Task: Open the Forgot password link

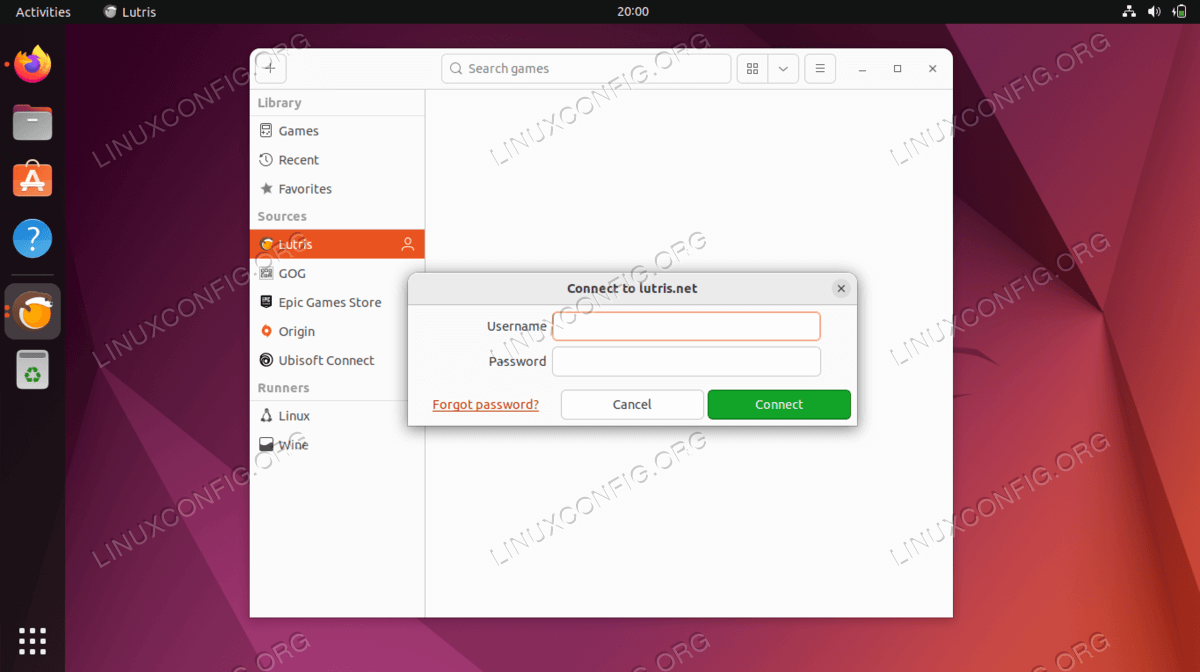Action: tap(486, 405)
